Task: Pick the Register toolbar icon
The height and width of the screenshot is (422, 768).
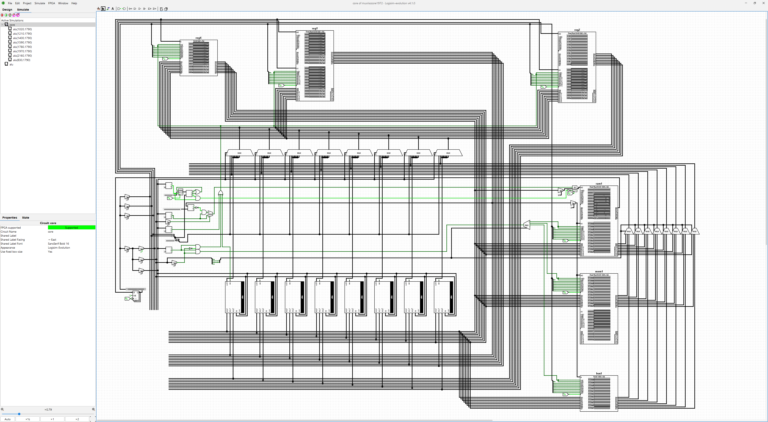Action: click(166, 9)
